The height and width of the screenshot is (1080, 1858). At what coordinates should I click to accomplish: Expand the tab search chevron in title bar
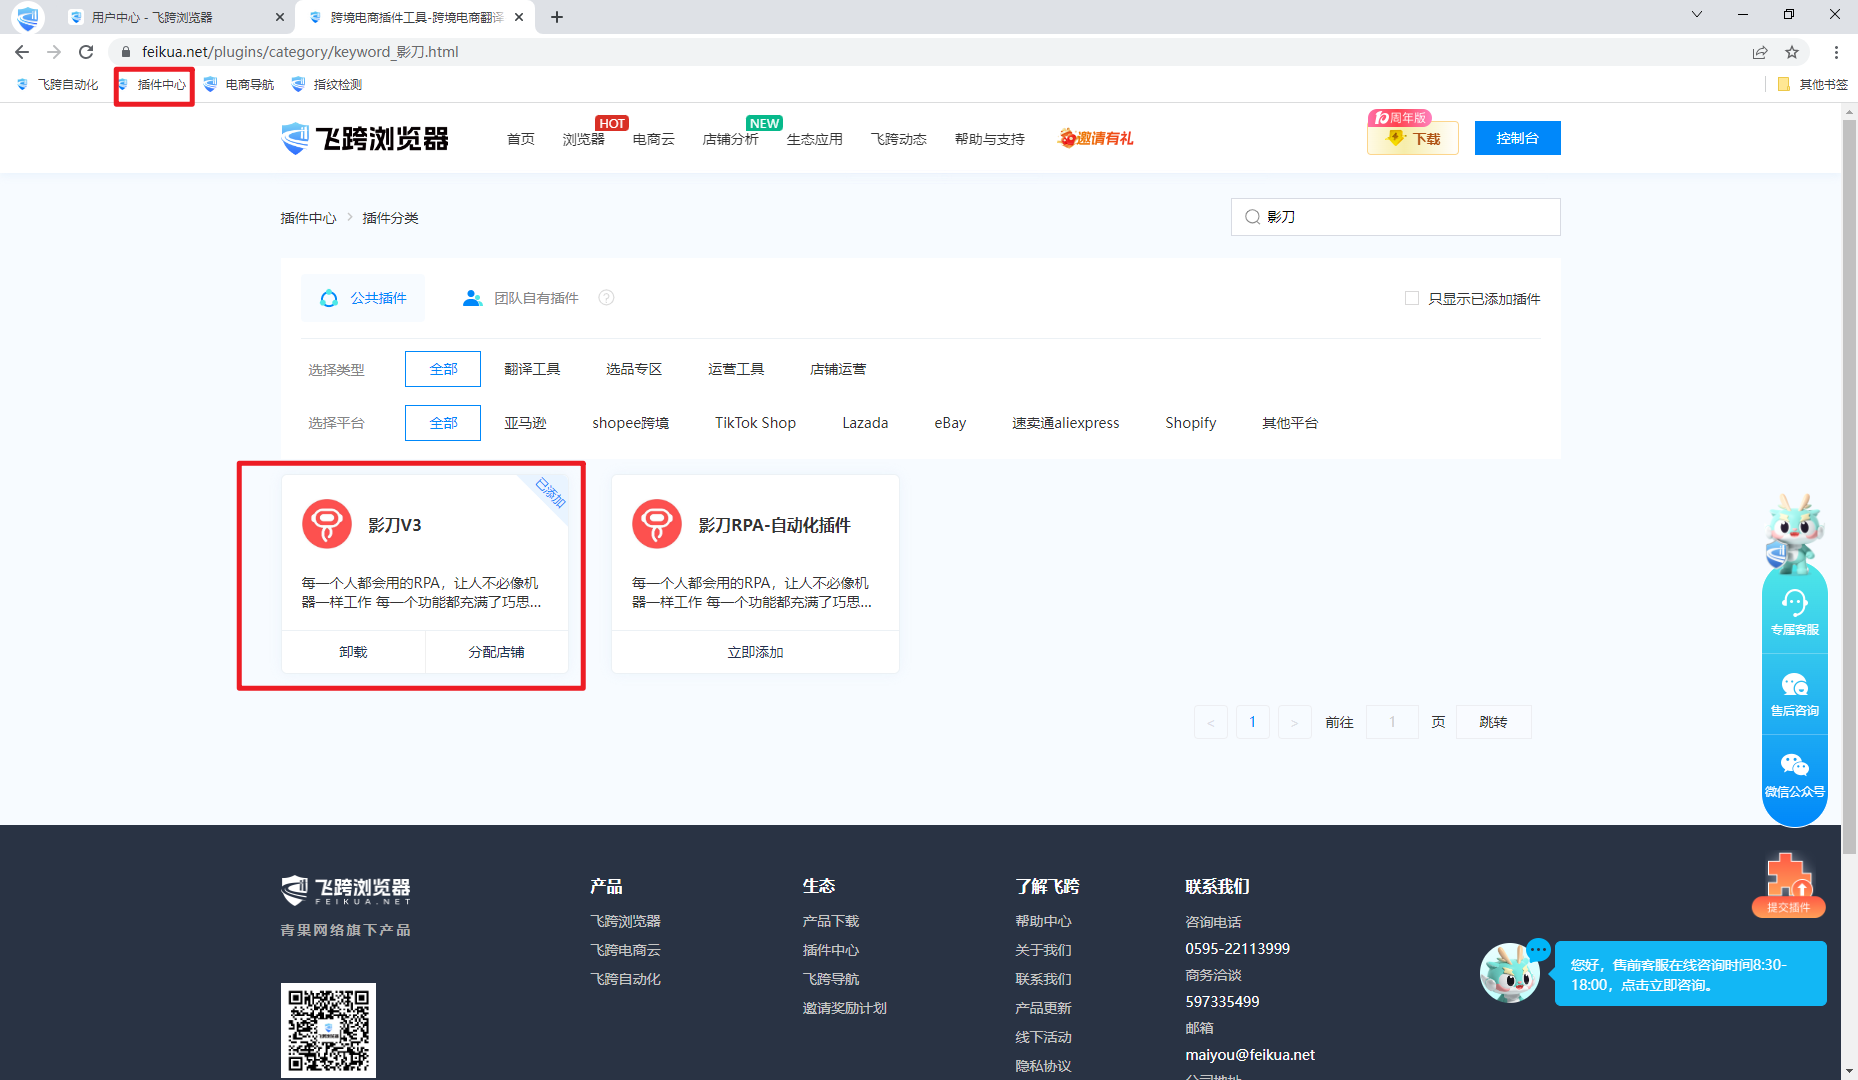coord(1697,15)
